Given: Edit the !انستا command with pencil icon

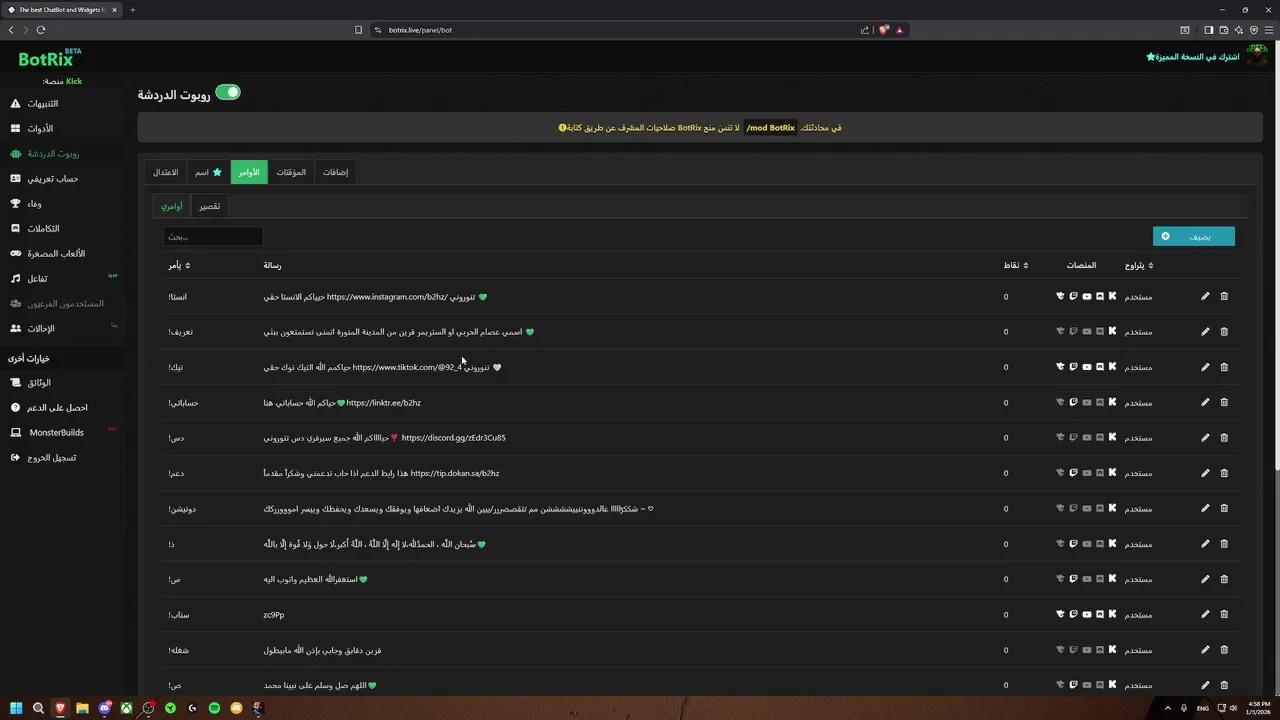Looking at the screenshot, I should coord(1205,296).
